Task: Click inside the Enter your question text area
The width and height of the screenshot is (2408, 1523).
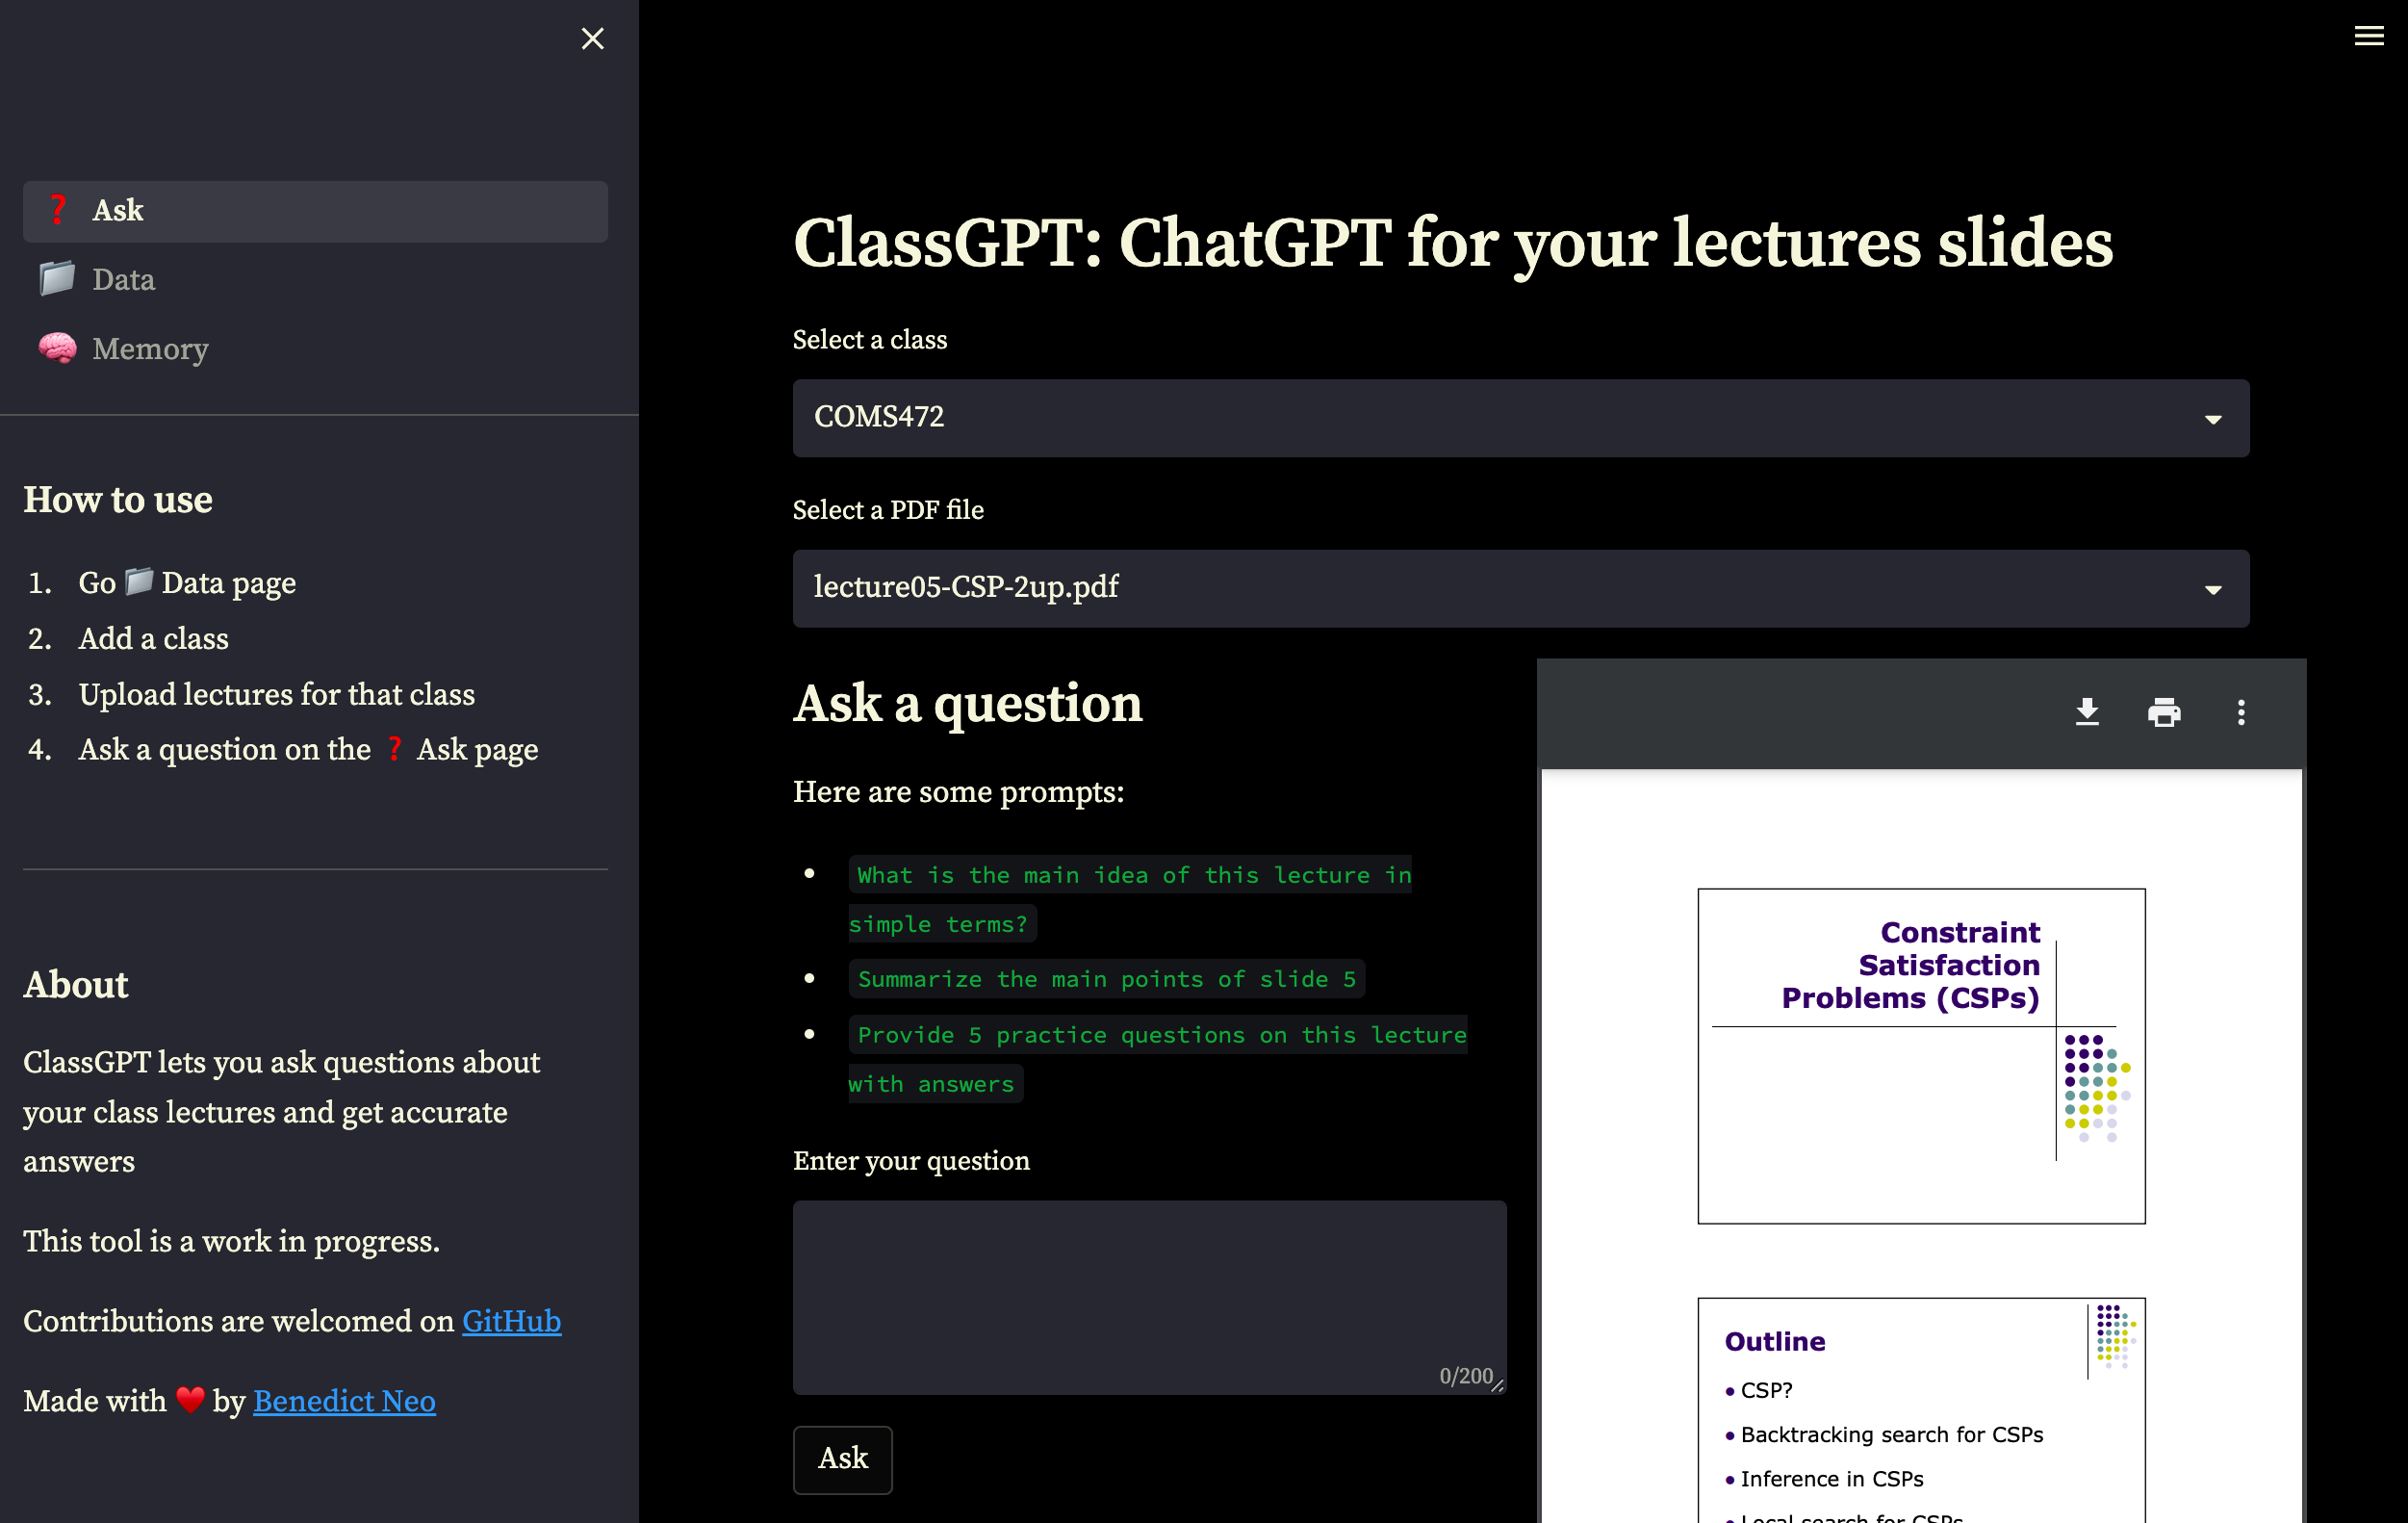Action: pos(1148,1290)
